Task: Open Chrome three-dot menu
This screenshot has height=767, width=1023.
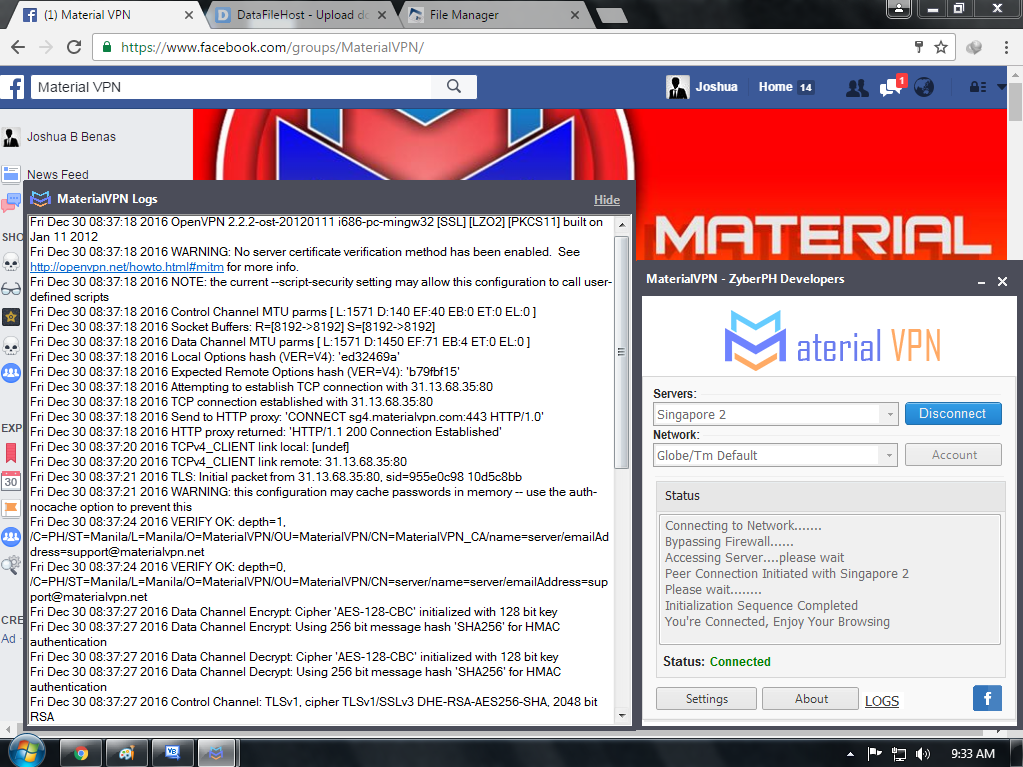Action: (x=1006, y=47)
